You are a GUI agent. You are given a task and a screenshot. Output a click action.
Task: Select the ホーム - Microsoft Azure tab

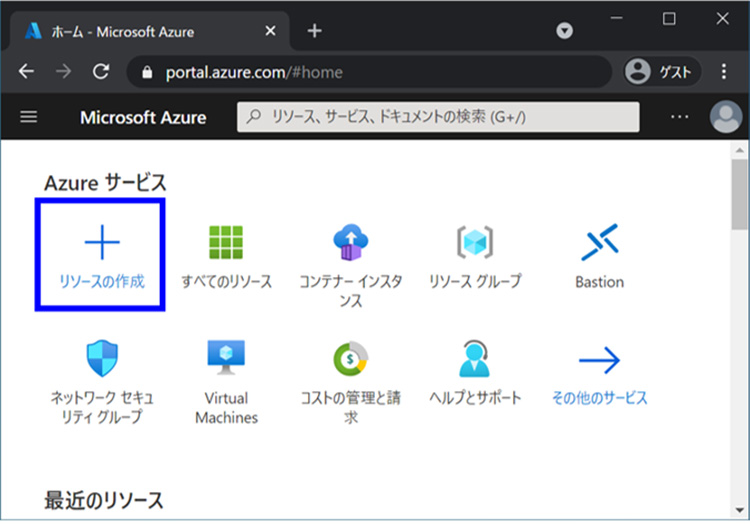[x=149, y=32]
